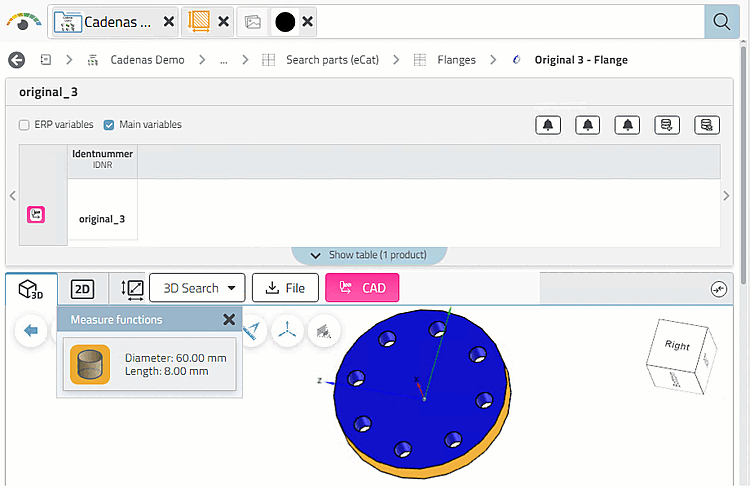This screenshot has width=750, height=488.
Task: Click Original 3 - Flange breadcrumb
Action: (581, 60)
